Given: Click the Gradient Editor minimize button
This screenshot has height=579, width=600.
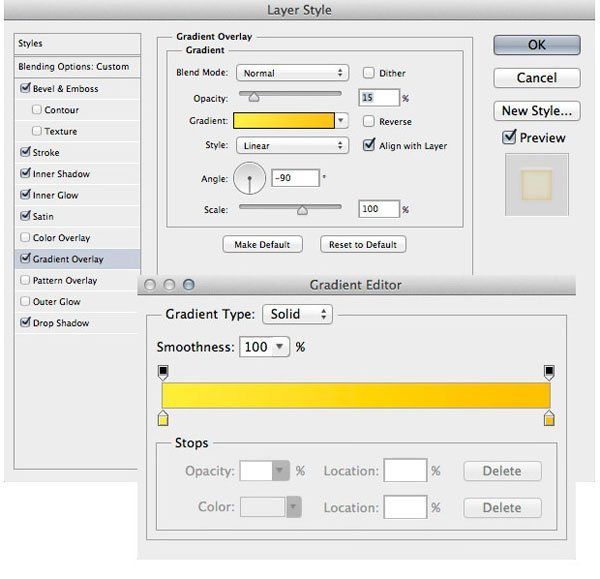Looking at the screenshot, I should (x=169, y=285).
